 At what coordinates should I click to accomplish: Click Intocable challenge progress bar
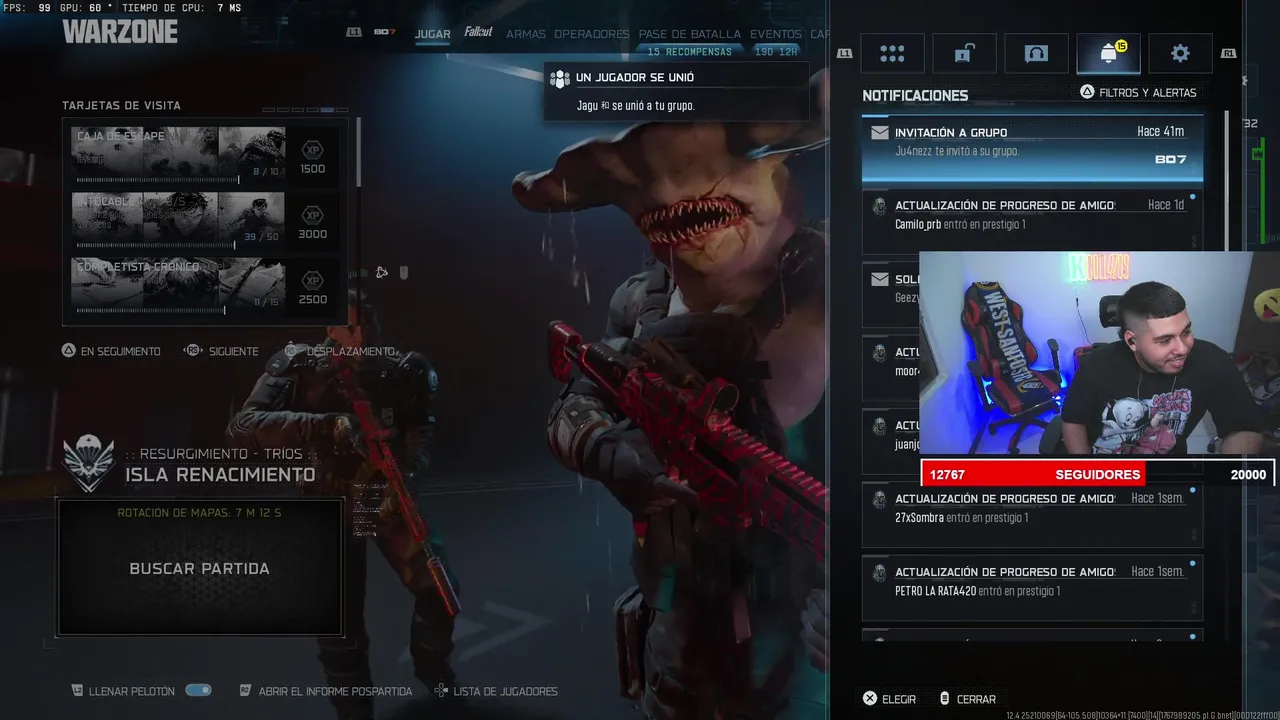click(x=156, y=245)
